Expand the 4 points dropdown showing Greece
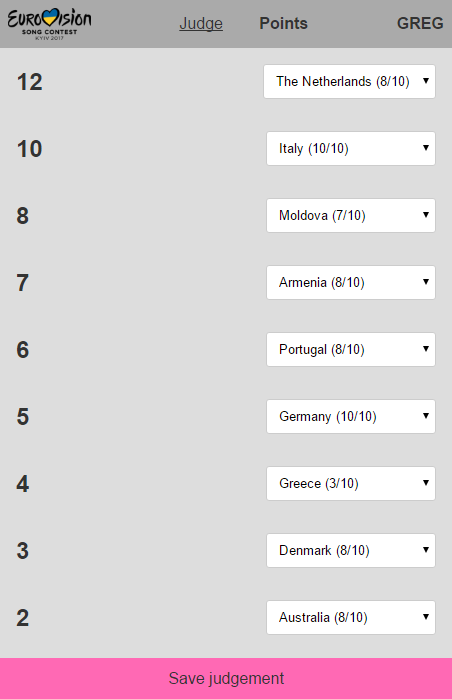 click(x=351, y=483)
